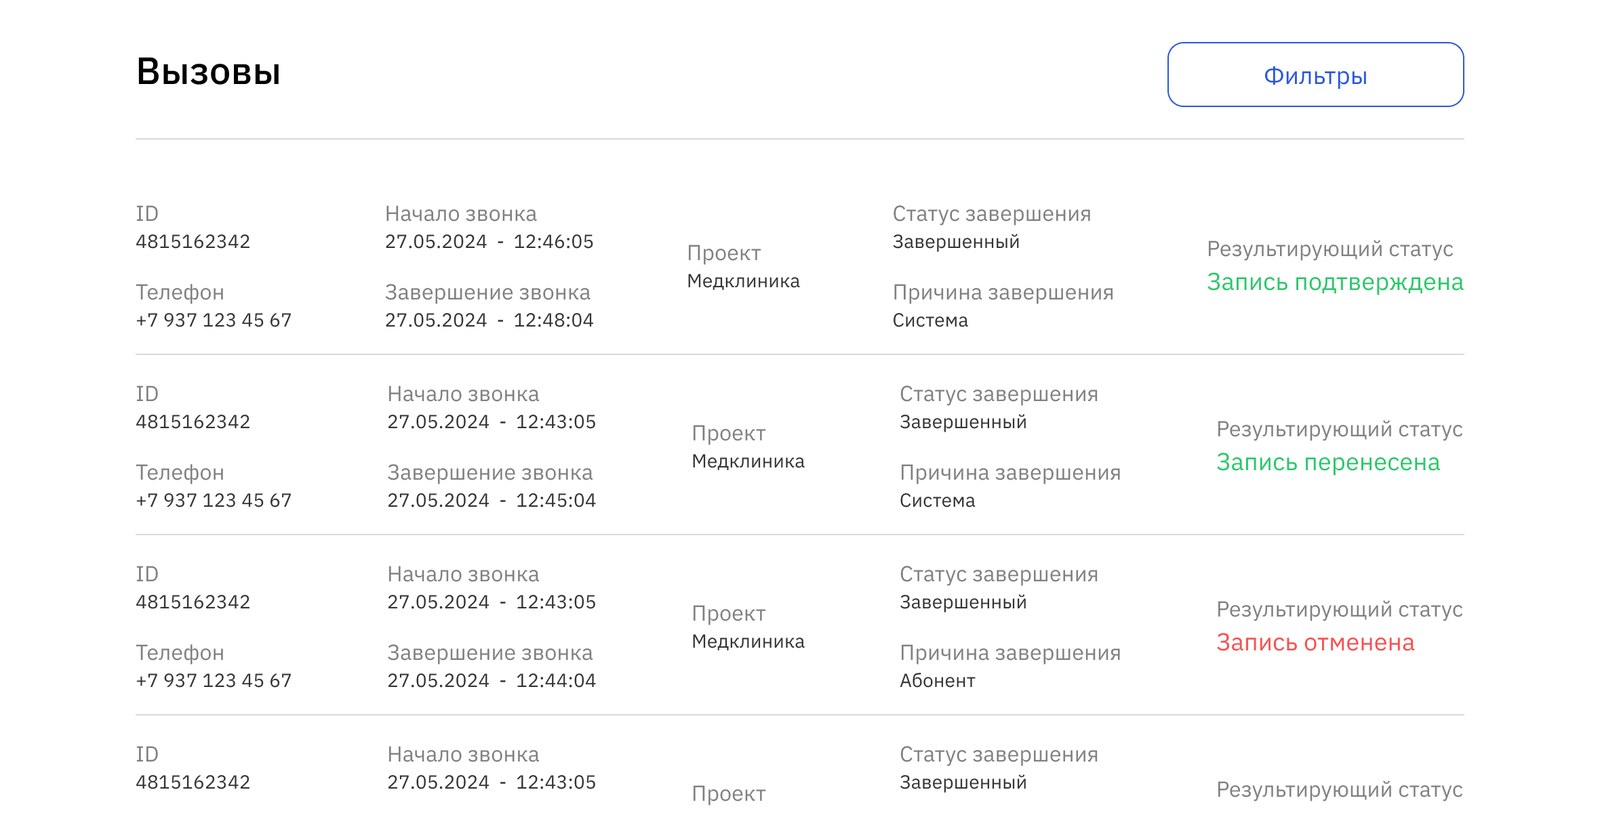Click Абонент under Причина завершения
The image size is (1600, 813).
pos(937,680)
